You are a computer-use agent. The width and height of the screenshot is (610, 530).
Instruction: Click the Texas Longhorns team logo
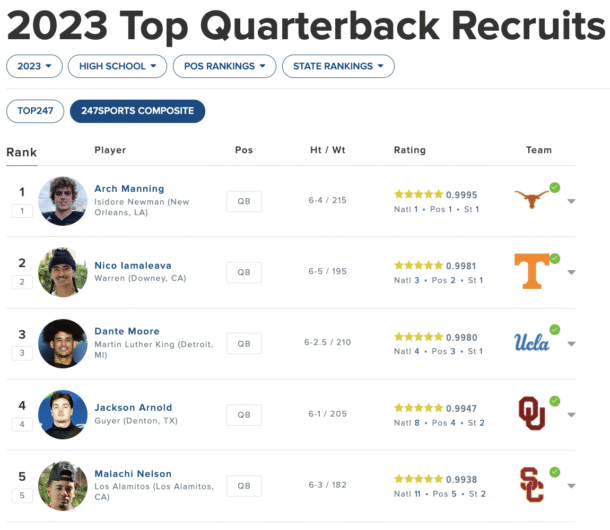(531, 199)
